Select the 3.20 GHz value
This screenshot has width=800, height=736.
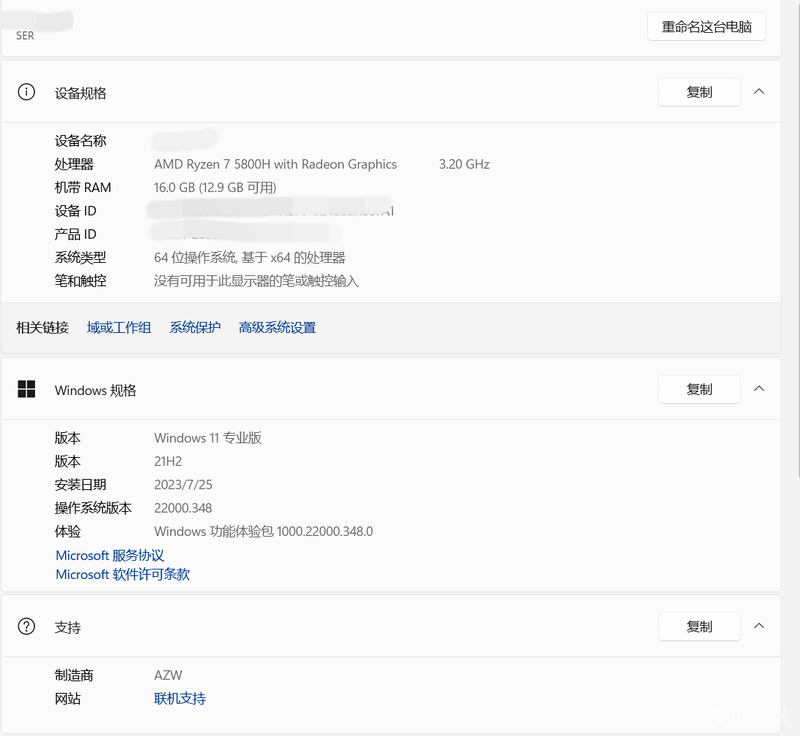(464, 164)
